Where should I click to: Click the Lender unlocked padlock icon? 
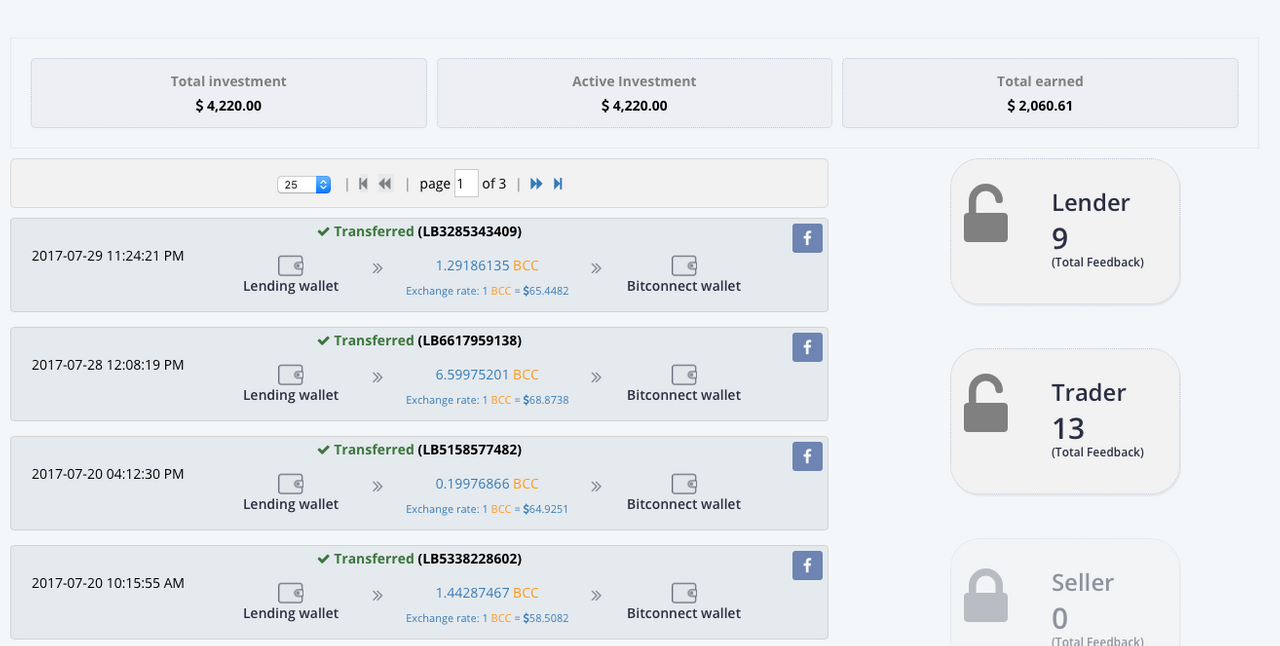click(985, 213)
